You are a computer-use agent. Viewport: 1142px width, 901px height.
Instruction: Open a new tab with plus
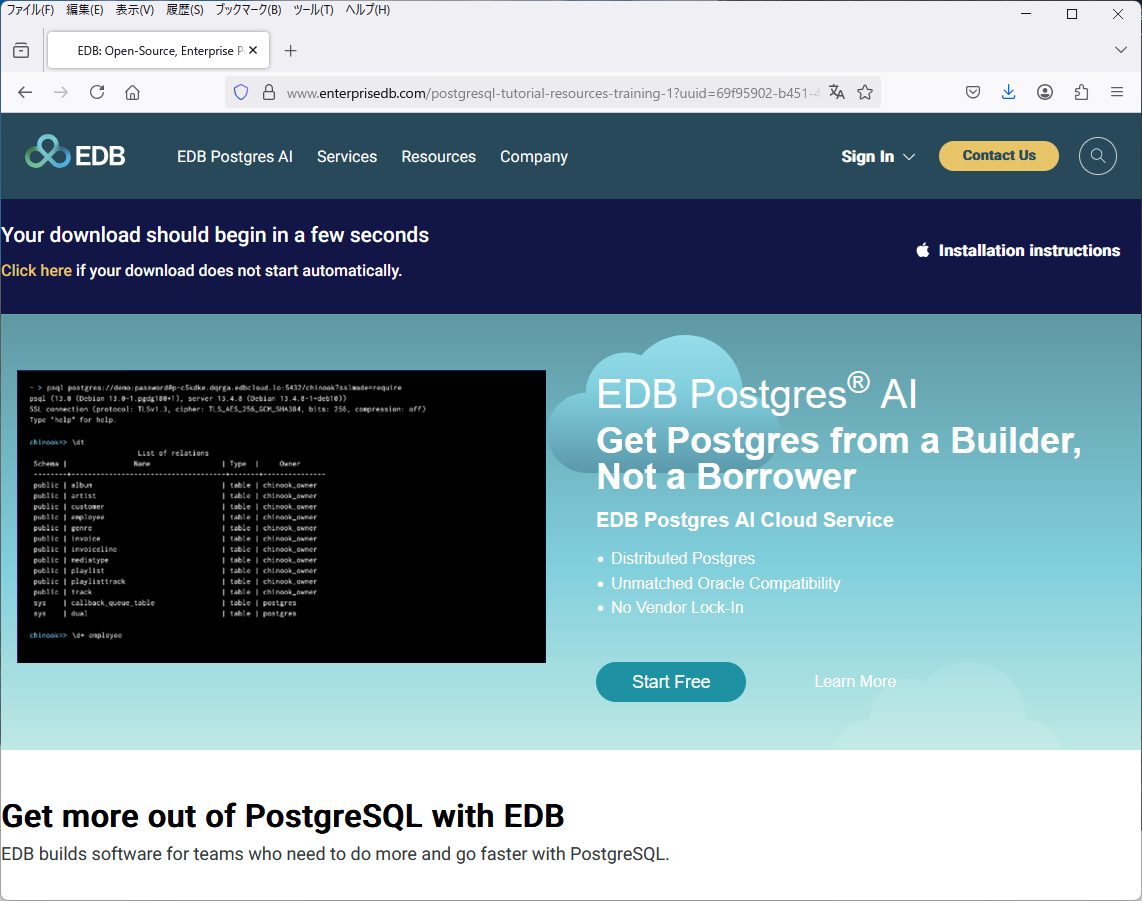291,50
